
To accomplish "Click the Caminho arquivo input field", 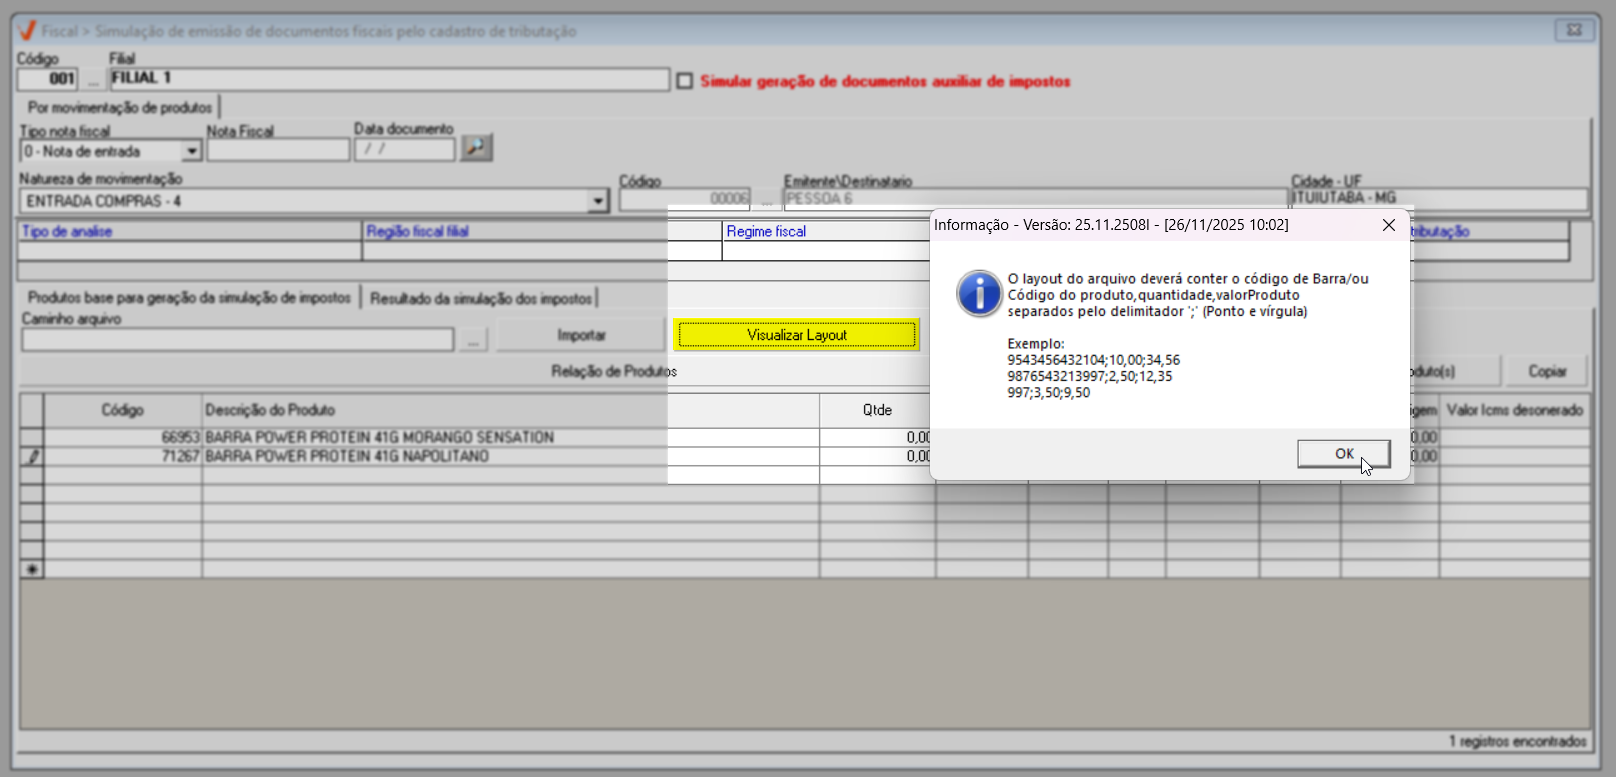I will point(238,340).
